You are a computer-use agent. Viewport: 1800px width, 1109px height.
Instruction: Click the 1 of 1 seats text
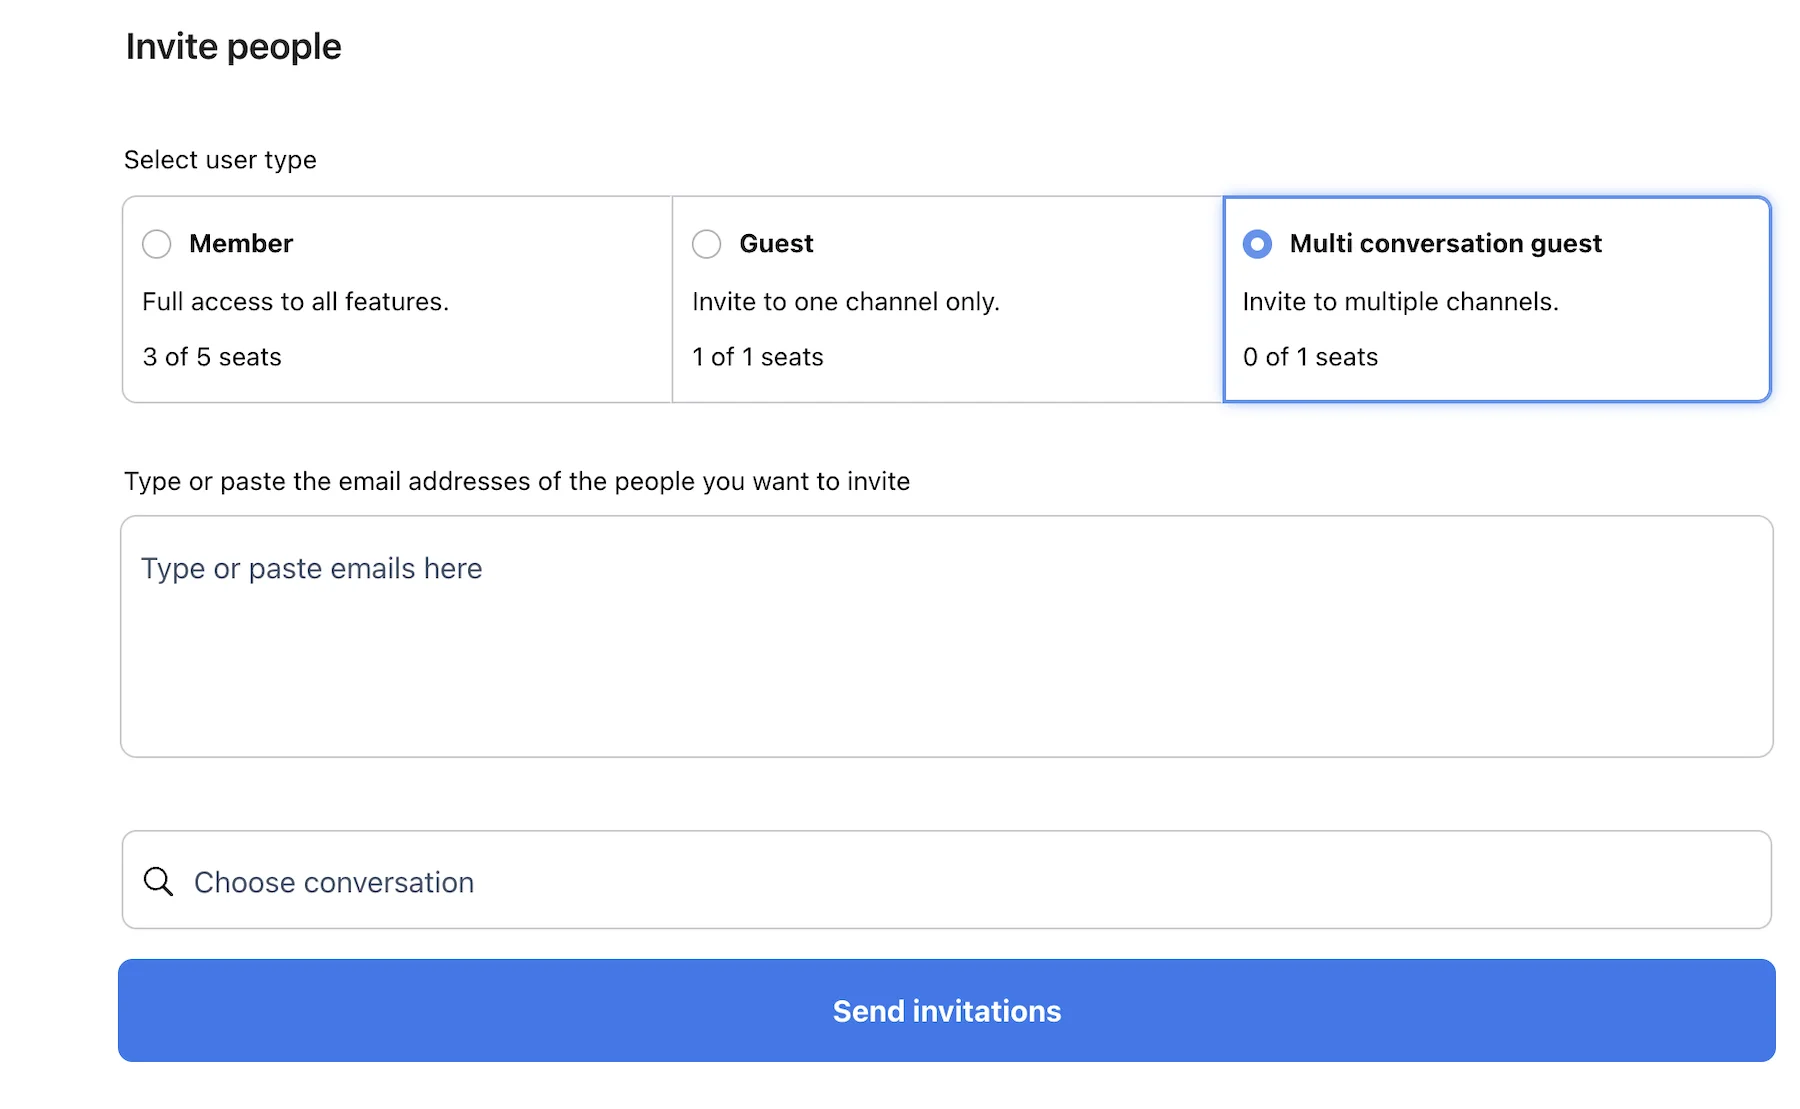757,356
